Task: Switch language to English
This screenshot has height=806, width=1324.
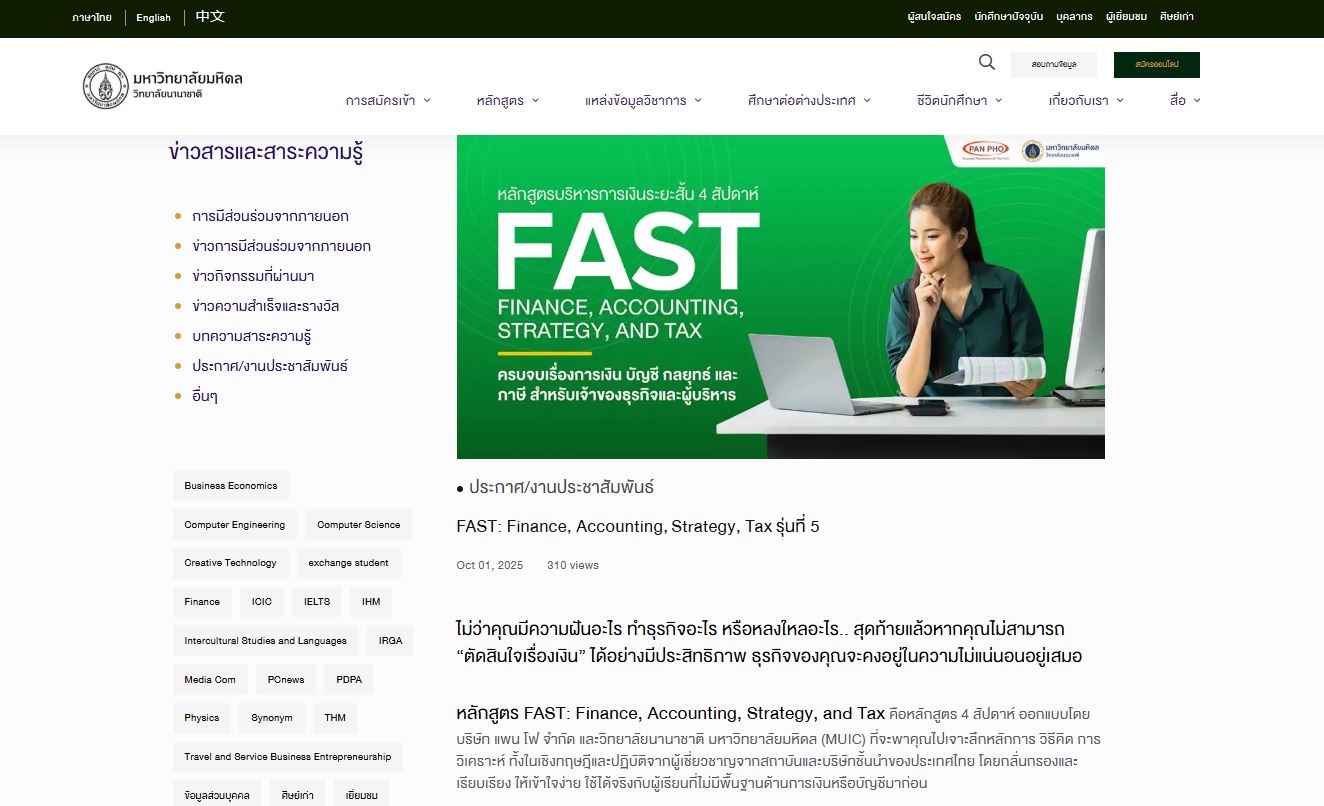Action: click(153, 17)
